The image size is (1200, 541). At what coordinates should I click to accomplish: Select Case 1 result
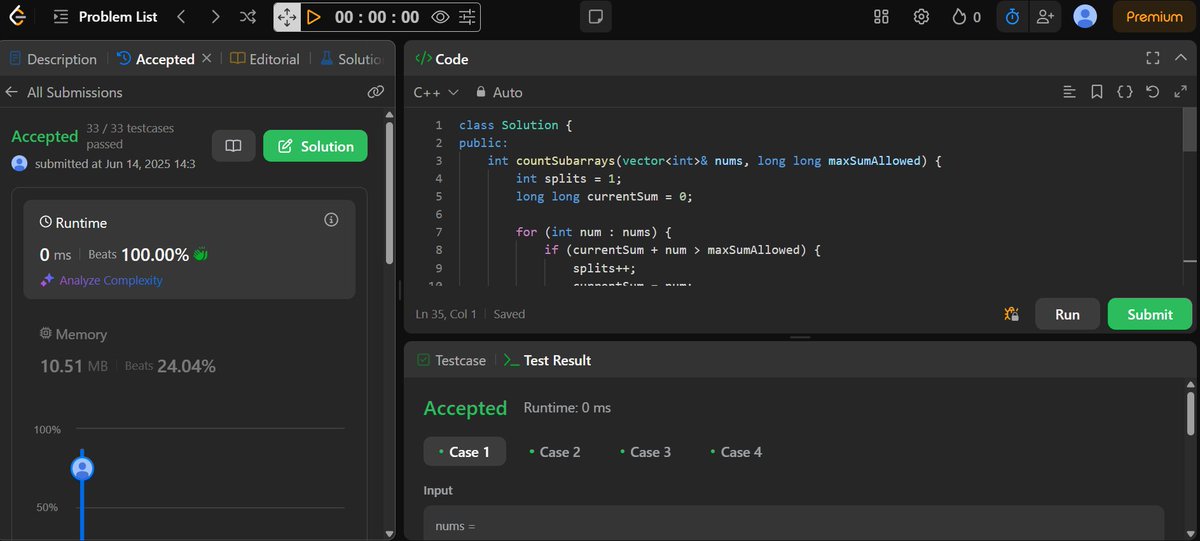coord(464,452)
